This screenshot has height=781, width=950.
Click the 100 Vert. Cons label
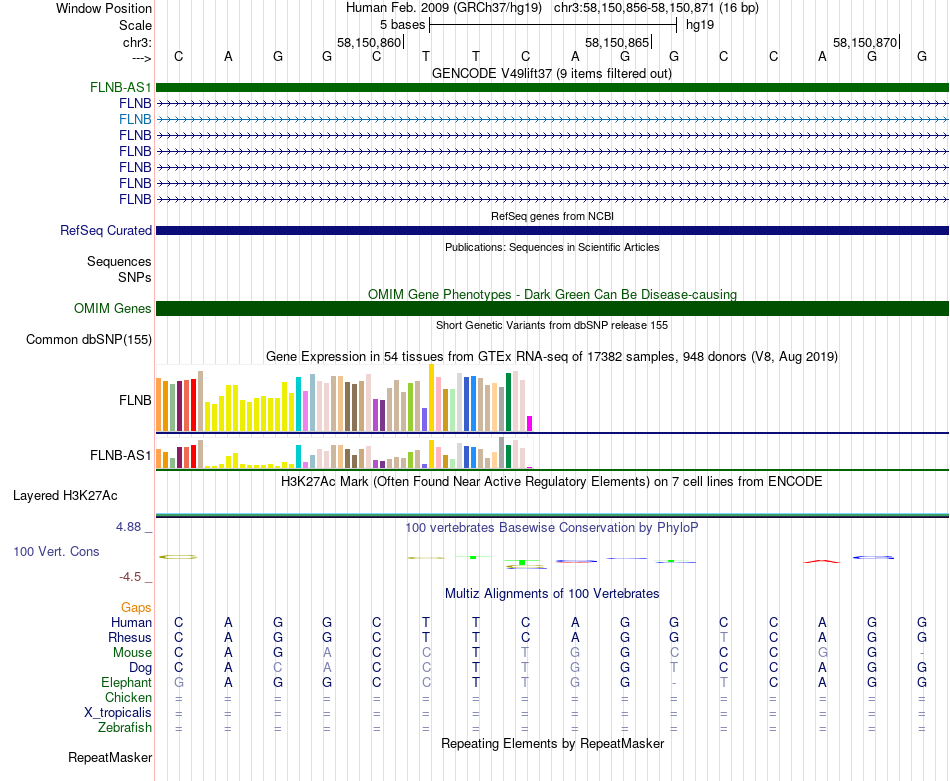(x=56, y=551)
